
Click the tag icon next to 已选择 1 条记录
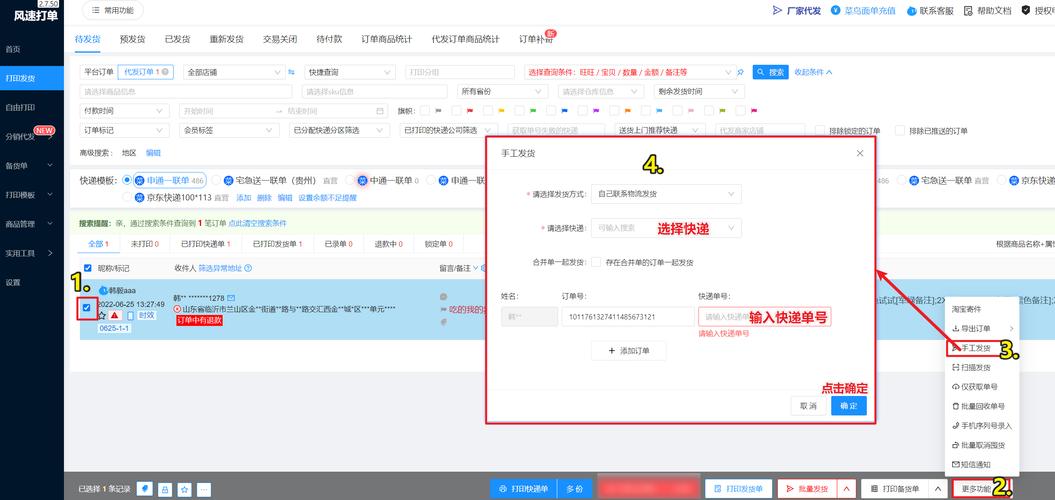point(144,489)
